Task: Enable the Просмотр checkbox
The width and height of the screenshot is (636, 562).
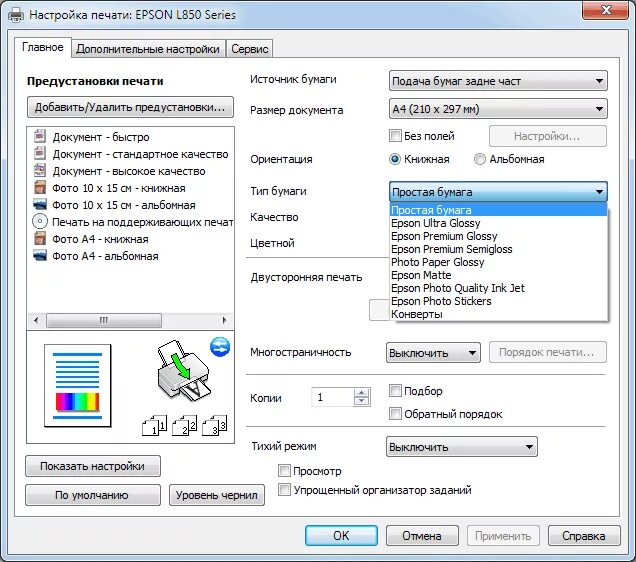Action: 284,471
